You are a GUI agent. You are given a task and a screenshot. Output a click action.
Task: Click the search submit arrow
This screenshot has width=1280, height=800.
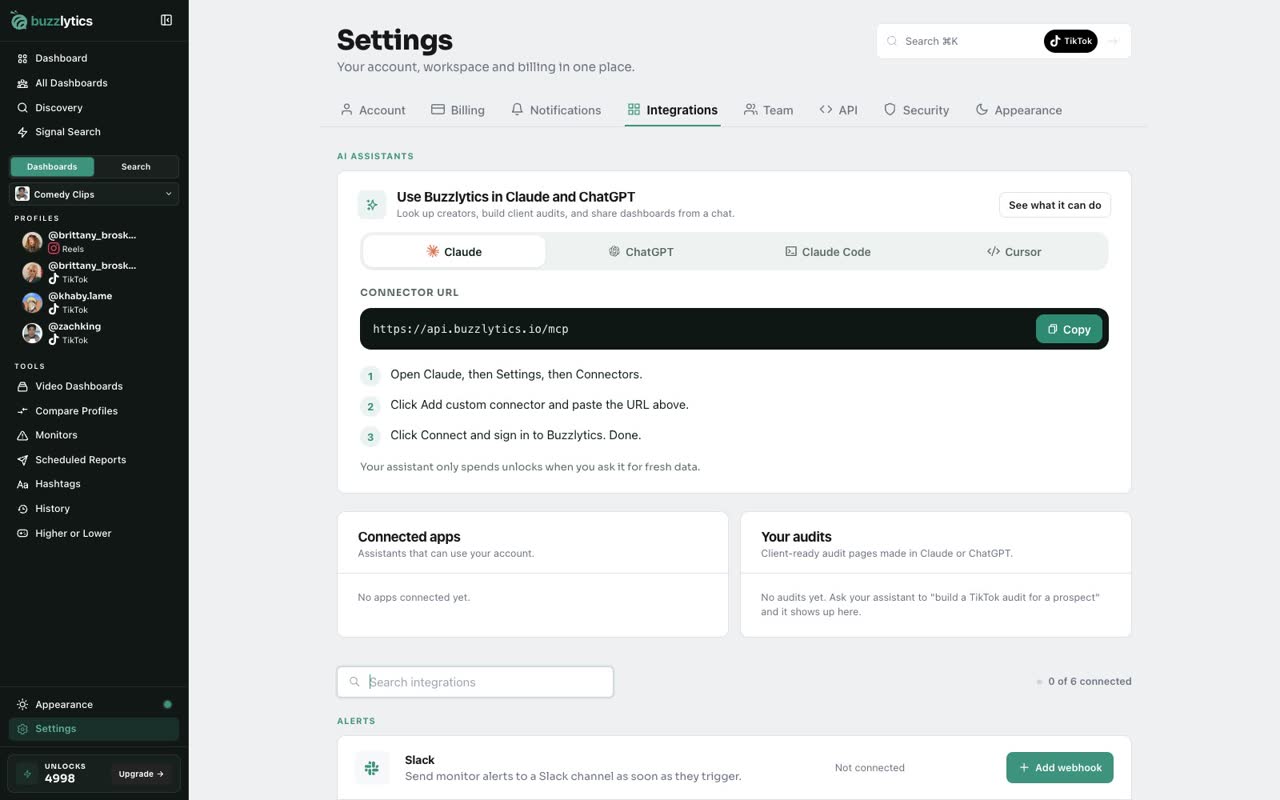point(1113,41)
